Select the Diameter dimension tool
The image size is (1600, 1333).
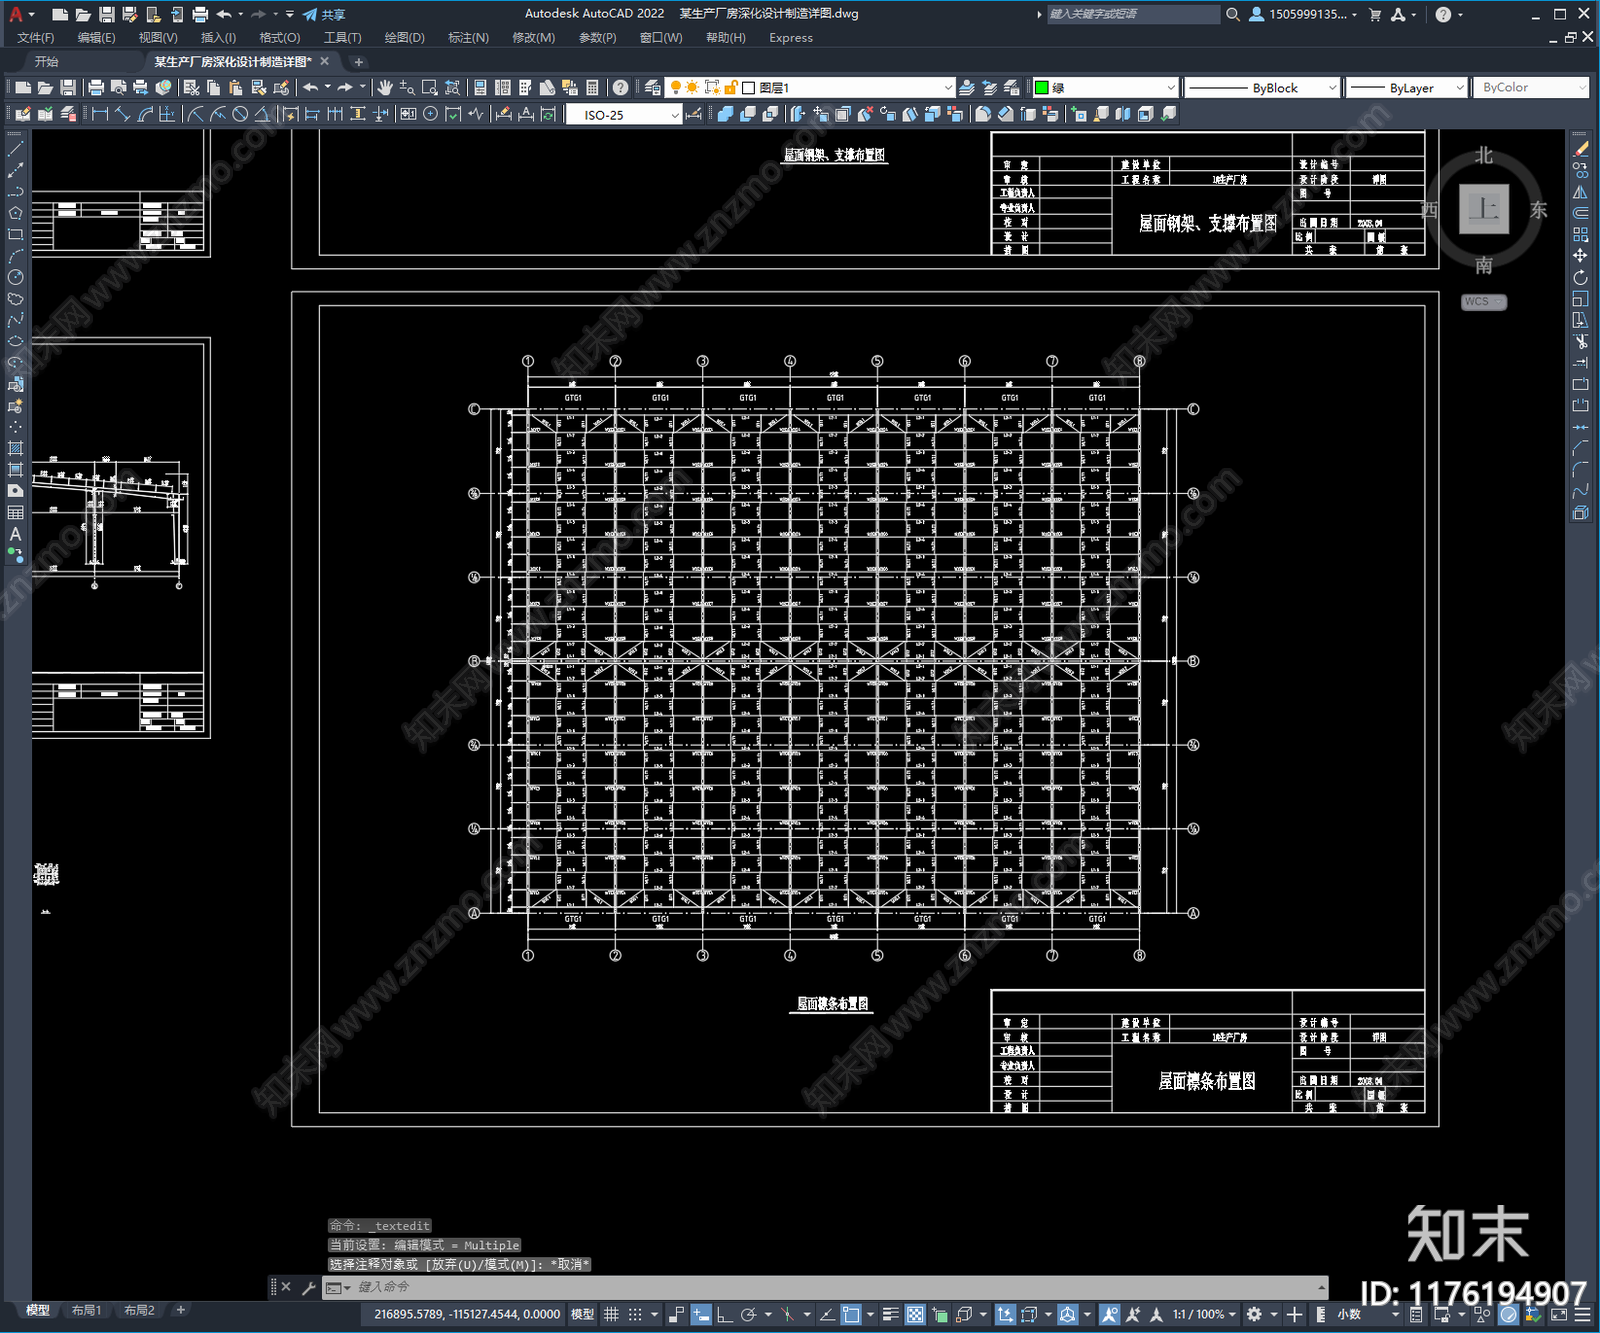point(240,114)
